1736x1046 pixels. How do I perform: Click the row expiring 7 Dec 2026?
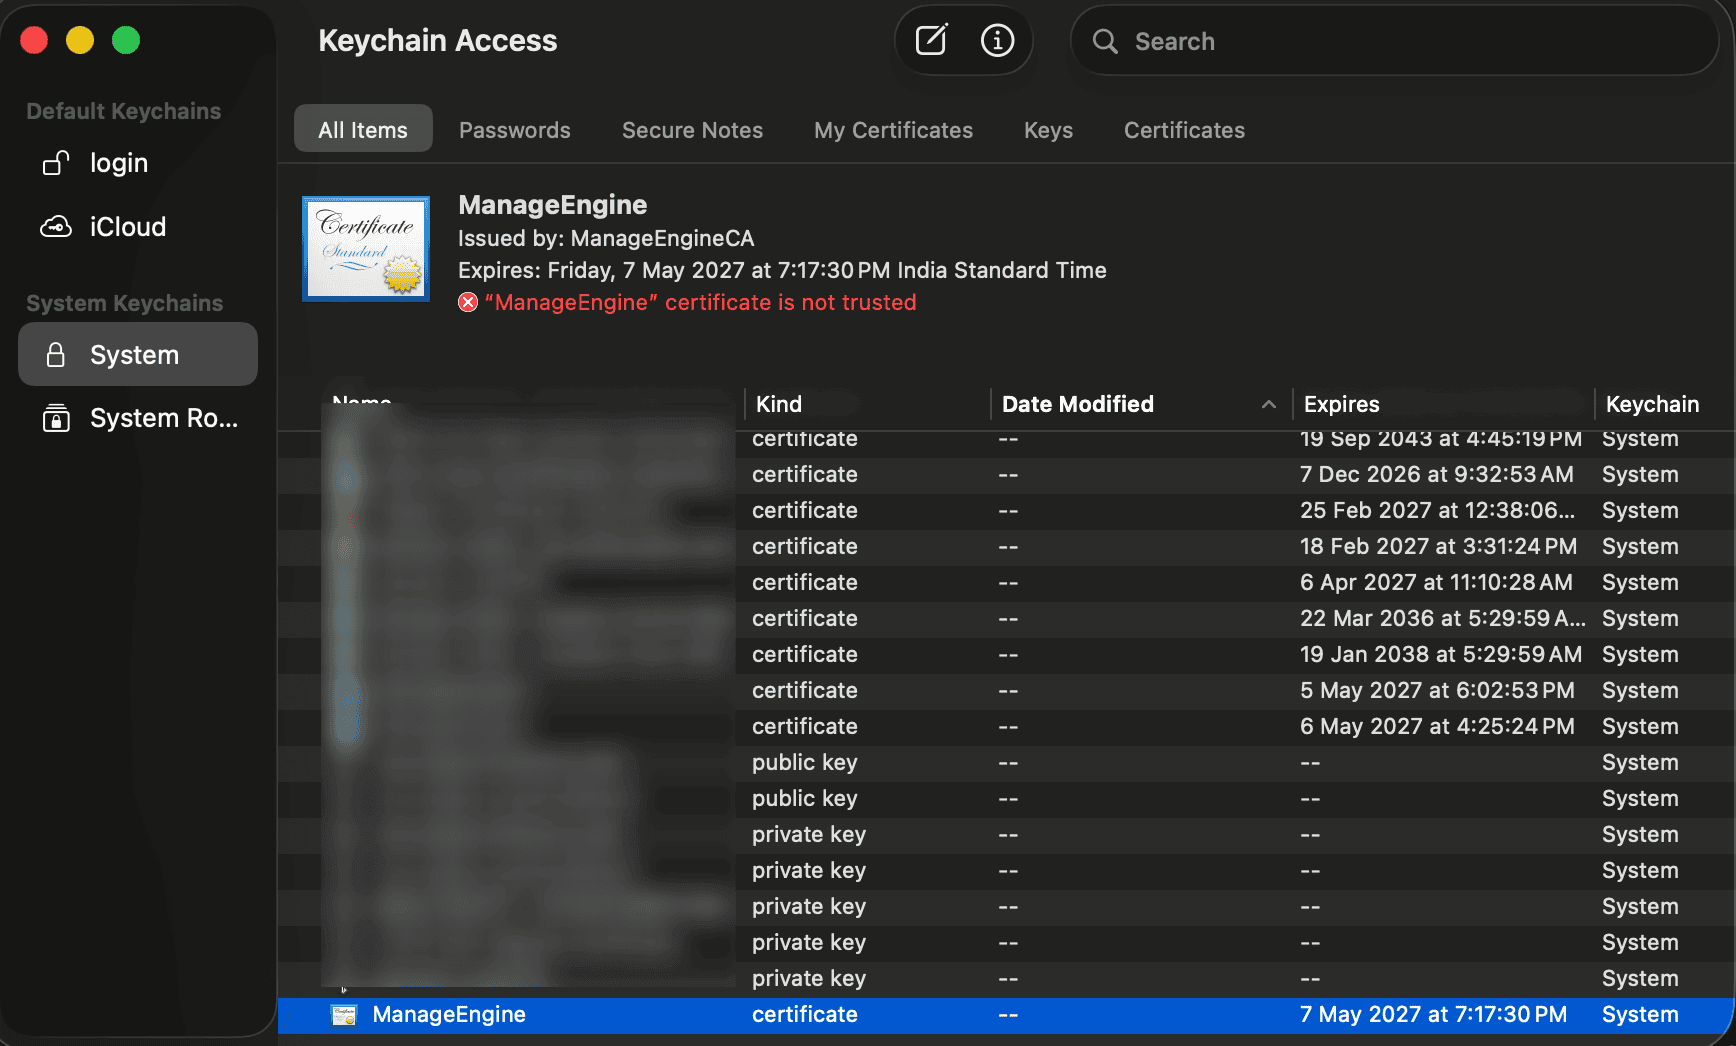[1006, 475]
